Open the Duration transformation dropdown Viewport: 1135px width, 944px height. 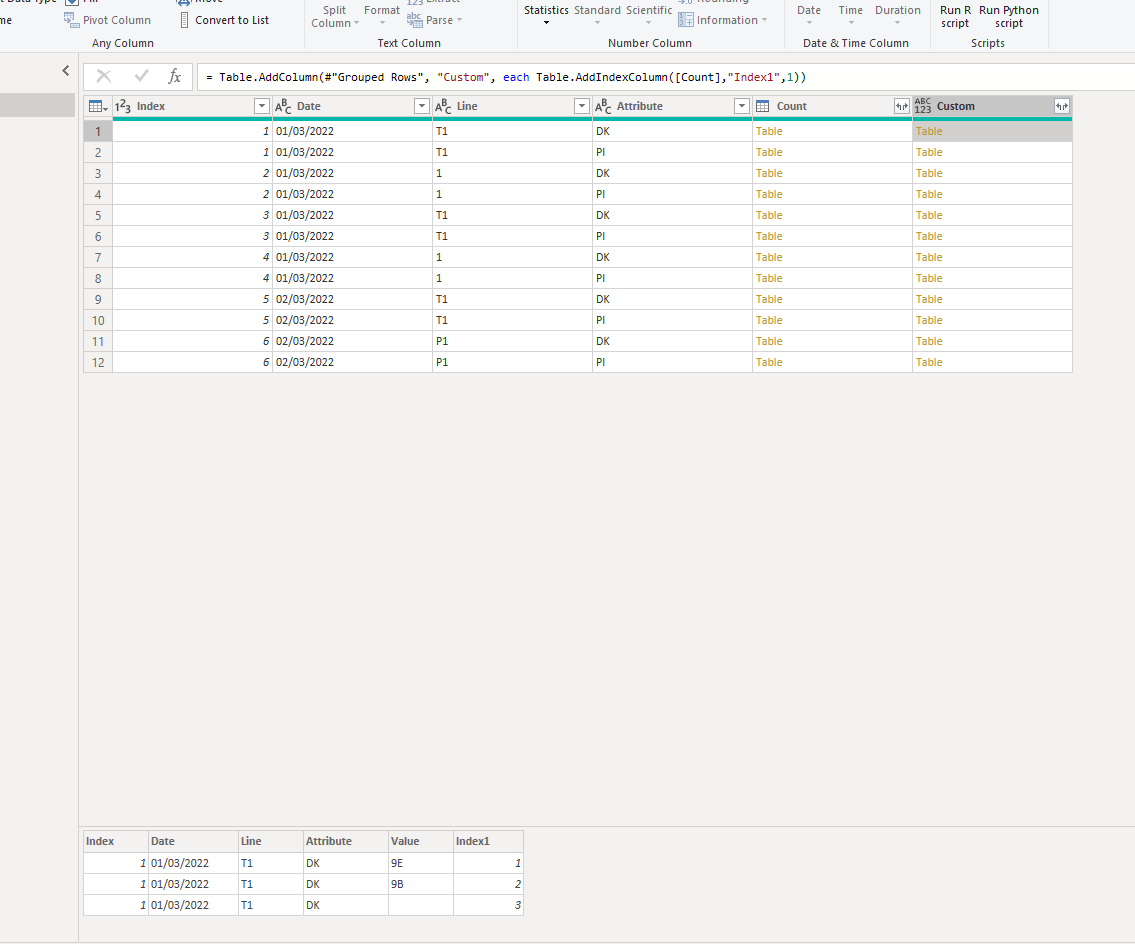[x=898, y=14]
